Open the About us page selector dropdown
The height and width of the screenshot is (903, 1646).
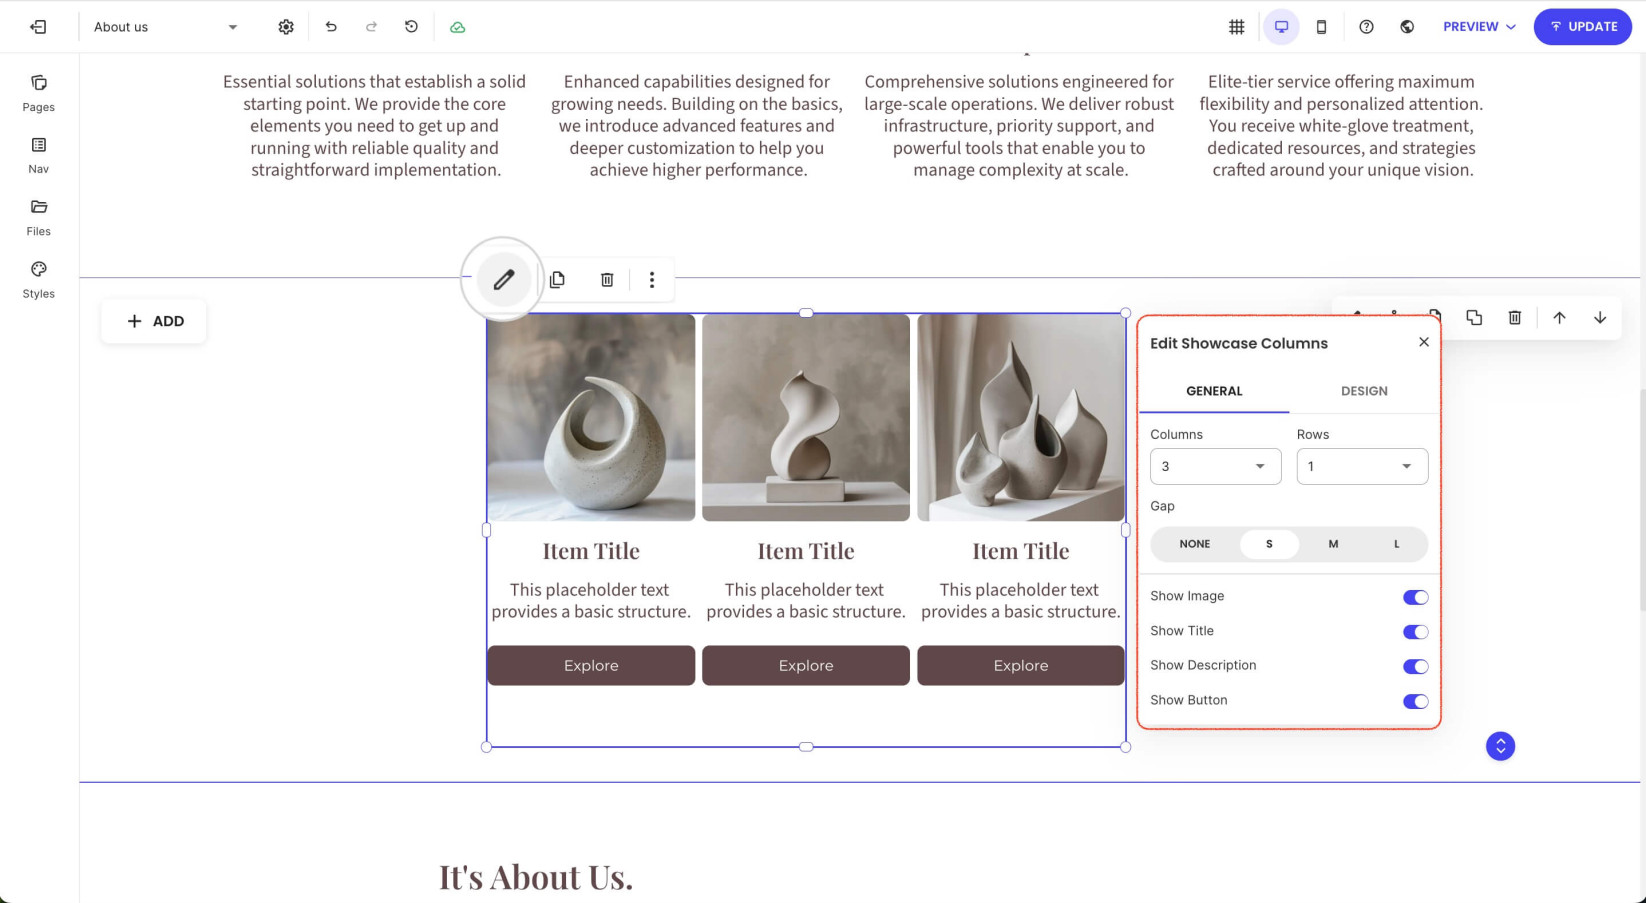165,27
